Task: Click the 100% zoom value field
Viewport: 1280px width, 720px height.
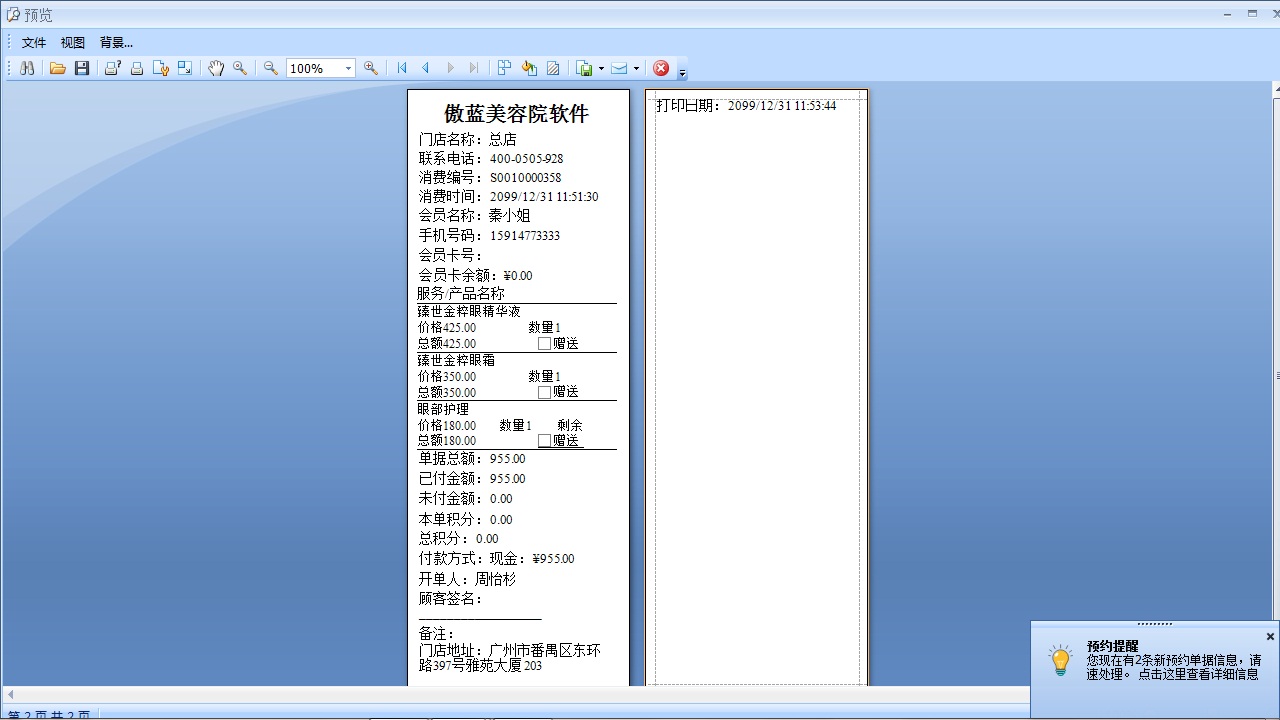Action: (x=315, y=68)
